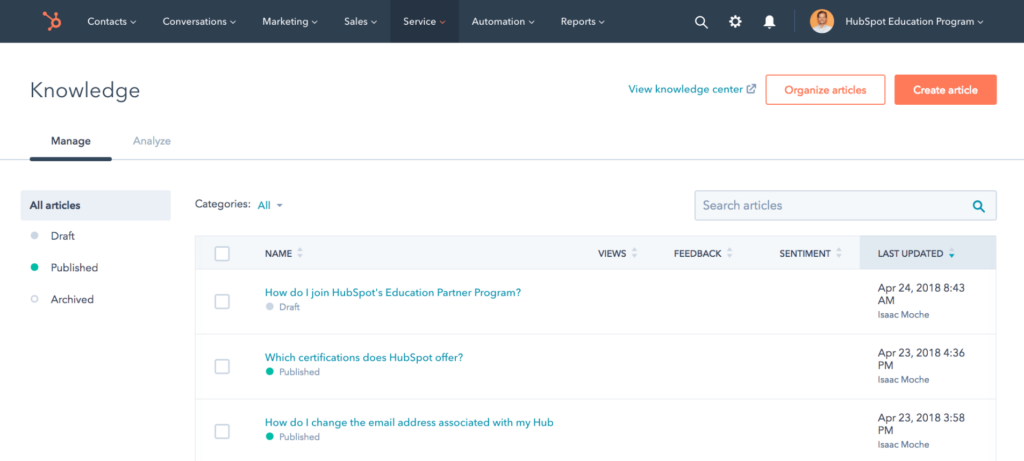Sort by the Last Updated column arrow

click(x=952, y=253)
